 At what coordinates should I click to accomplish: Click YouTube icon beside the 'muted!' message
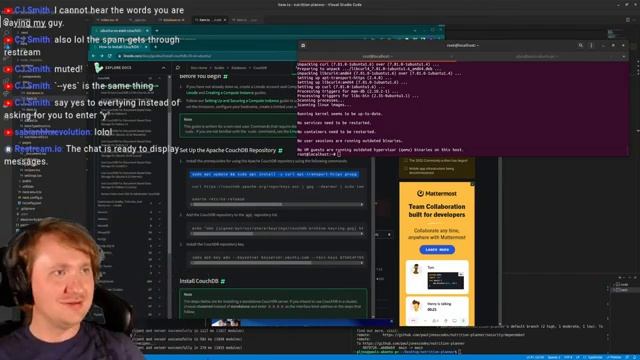pyautogui.click(x=8, y=69)
